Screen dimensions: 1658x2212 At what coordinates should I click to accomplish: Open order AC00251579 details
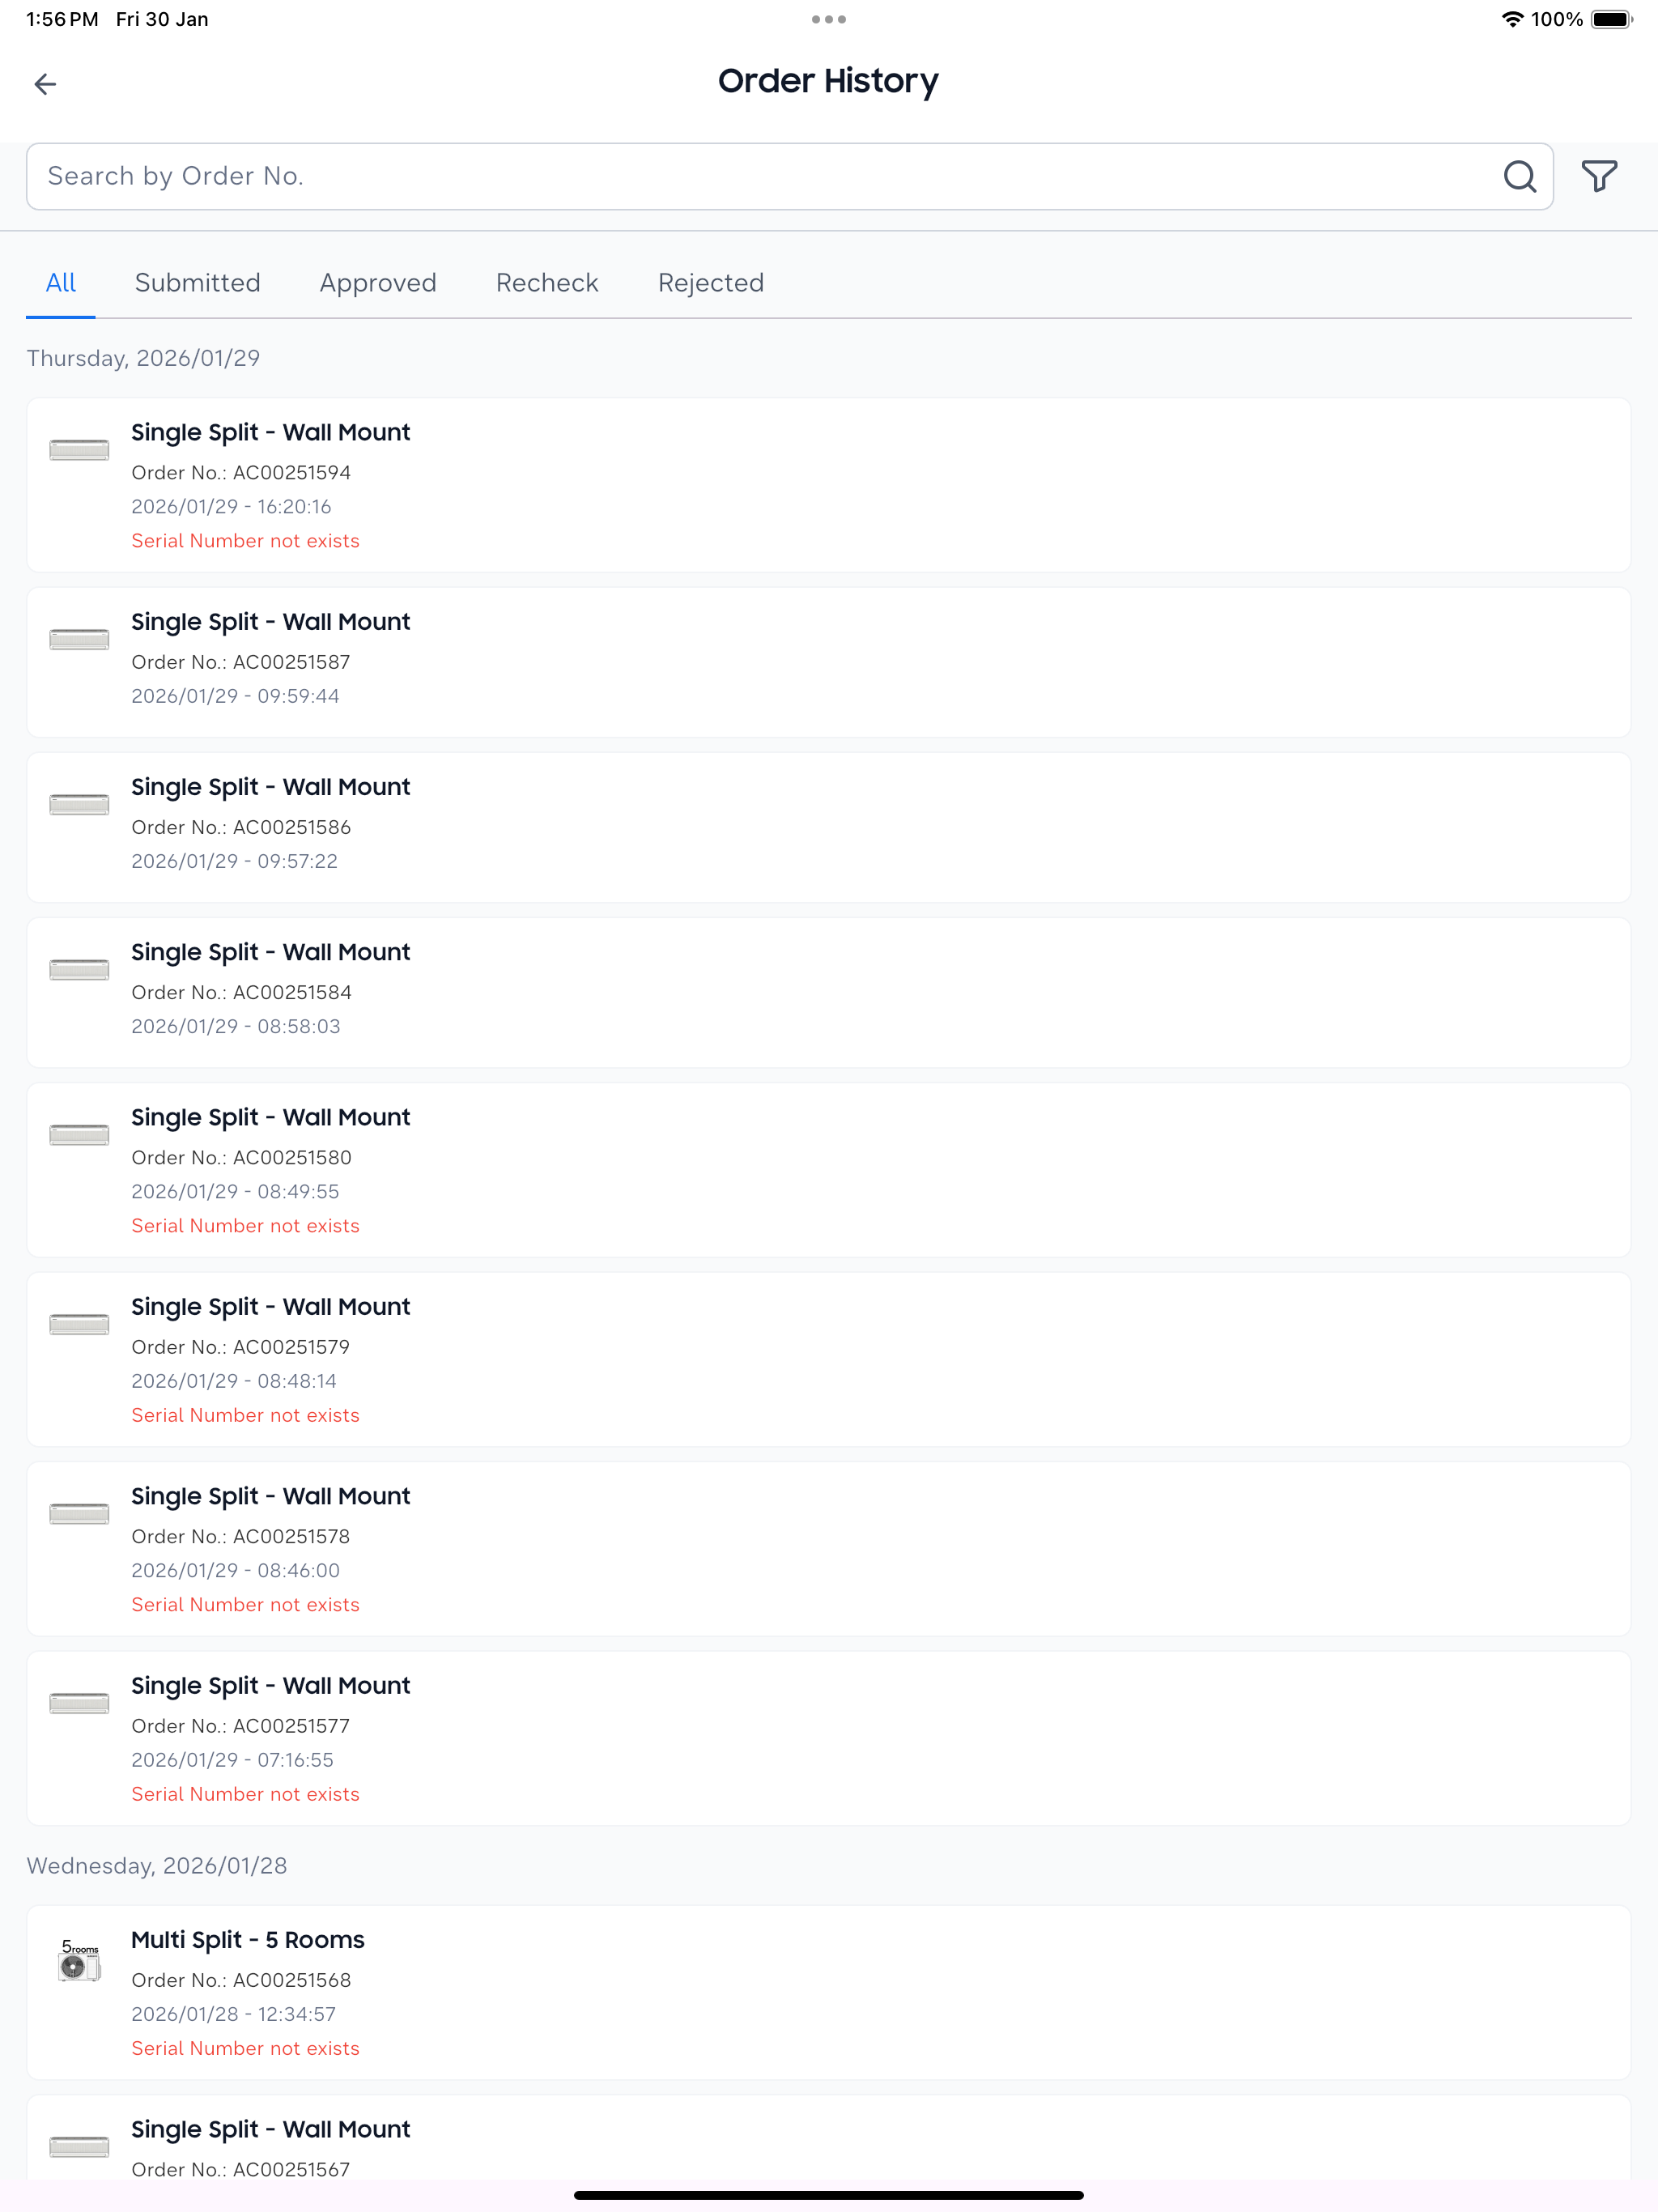pyautogui.click(x=829, y=1359)
